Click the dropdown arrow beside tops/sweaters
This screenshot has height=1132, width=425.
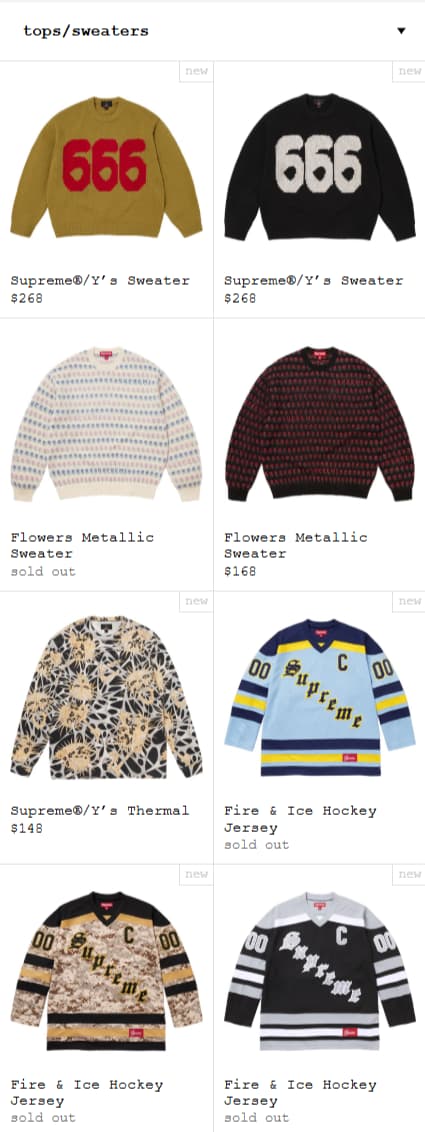[401, 31]
